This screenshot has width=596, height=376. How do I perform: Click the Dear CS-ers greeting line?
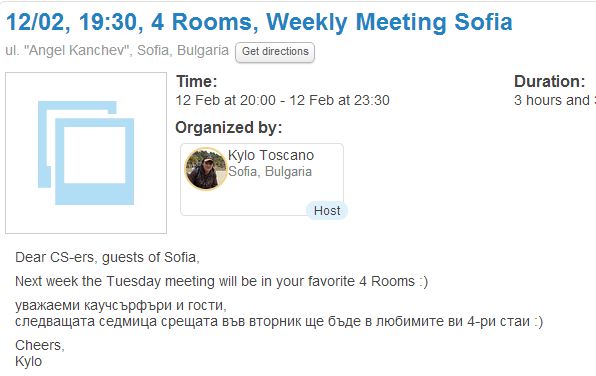(x=107, y=257)
